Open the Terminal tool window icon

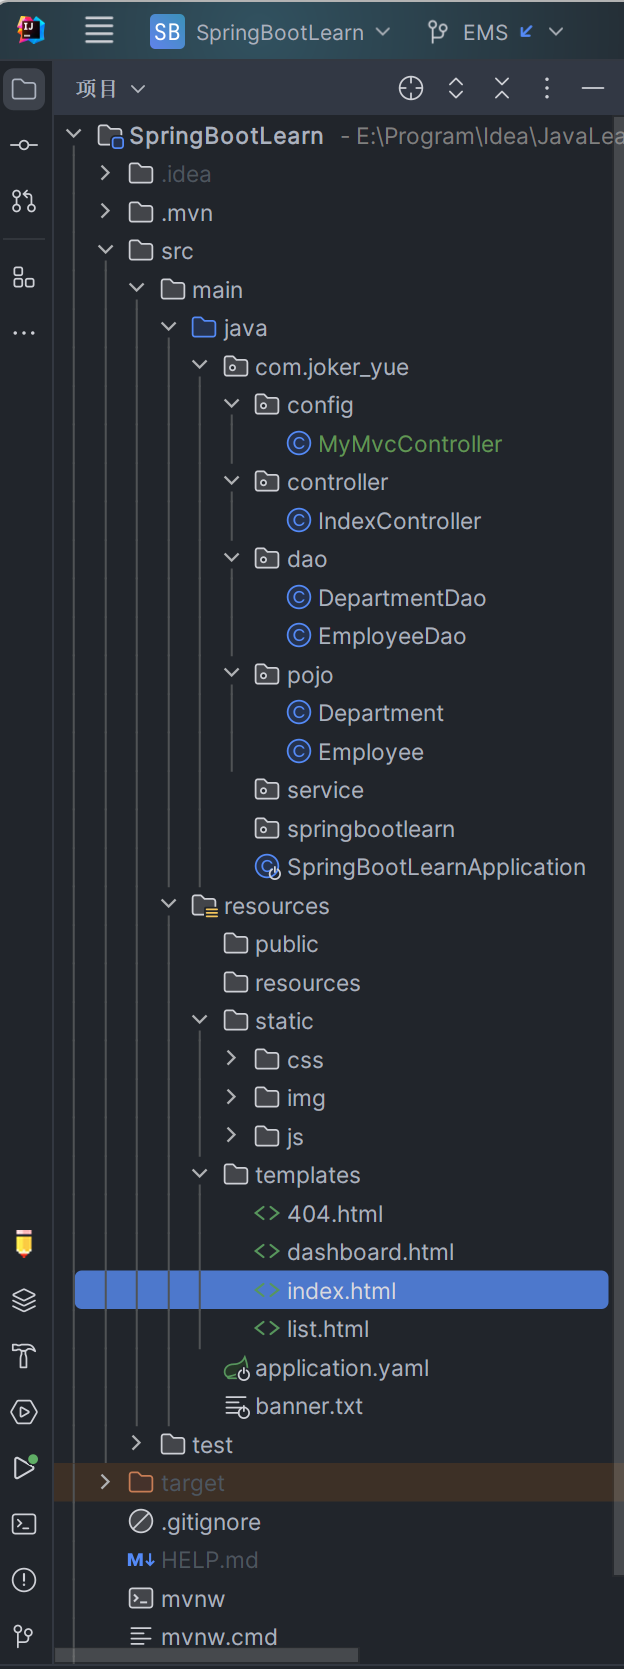click(24, 1524)
